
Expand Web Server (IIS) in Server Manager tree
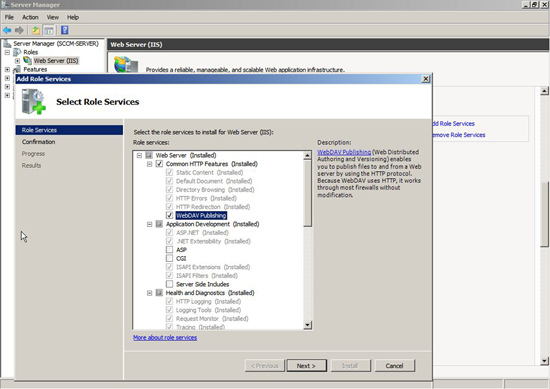click(x=17, y=61)
